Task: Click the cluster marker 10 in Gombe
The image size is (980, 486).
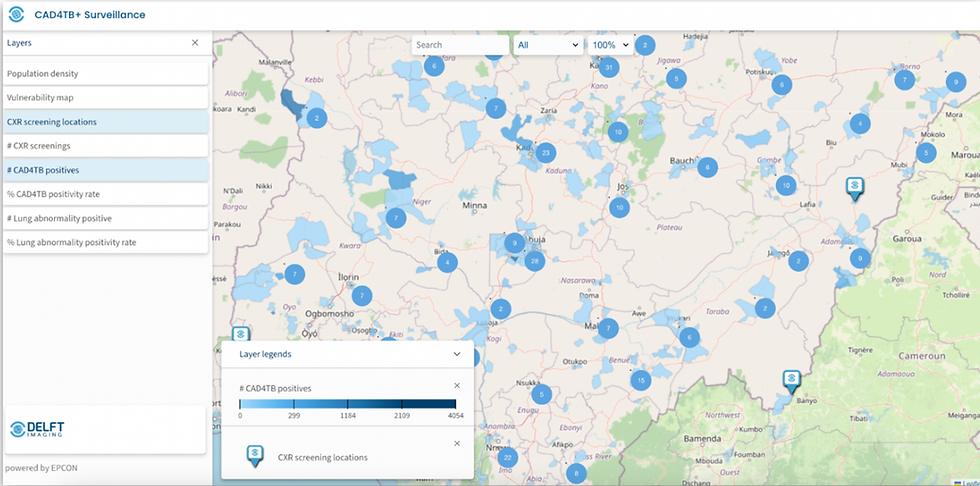Action: [786, 185]
